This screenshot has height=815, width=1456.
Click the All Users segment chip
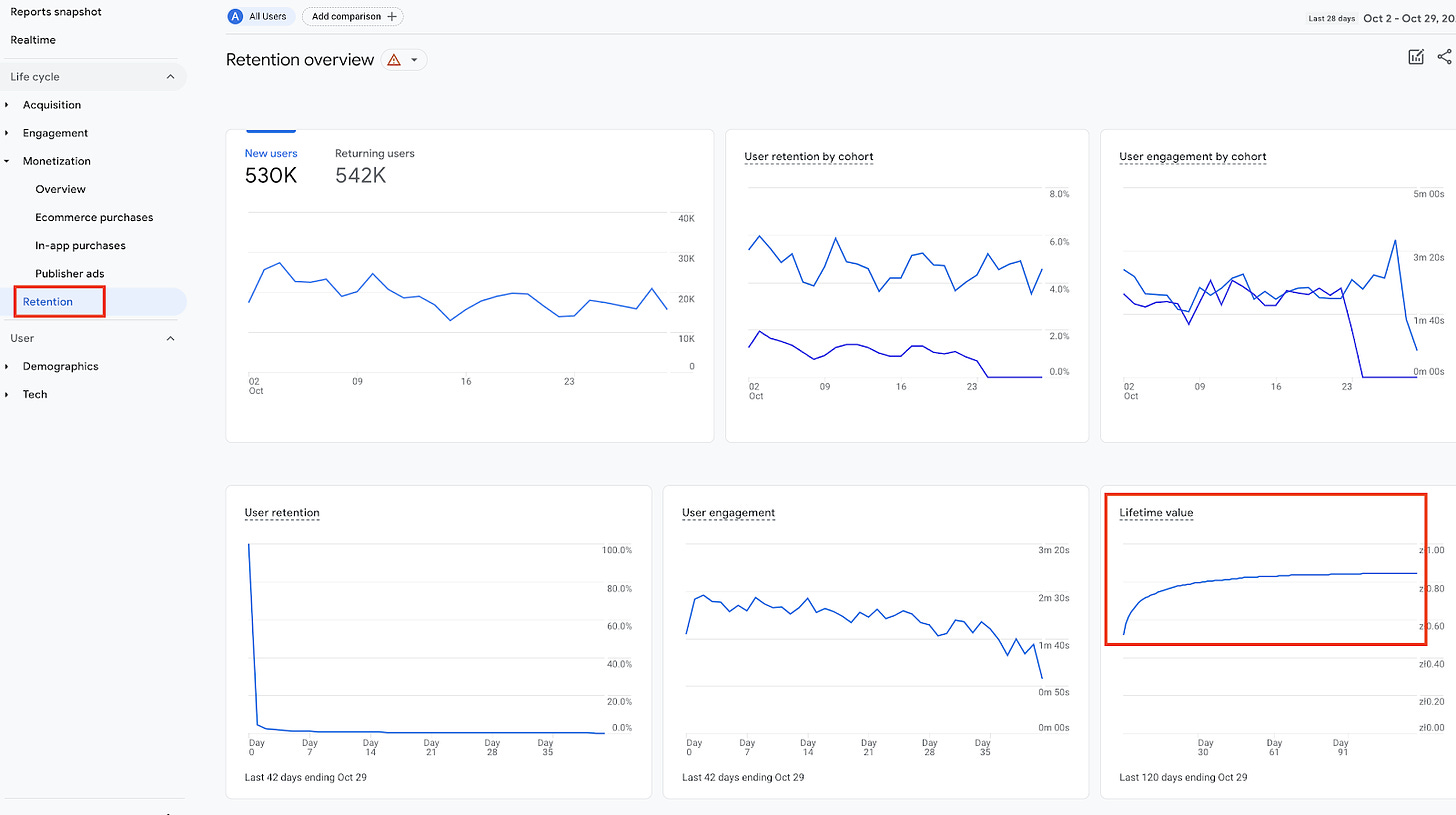coord(260,17)
